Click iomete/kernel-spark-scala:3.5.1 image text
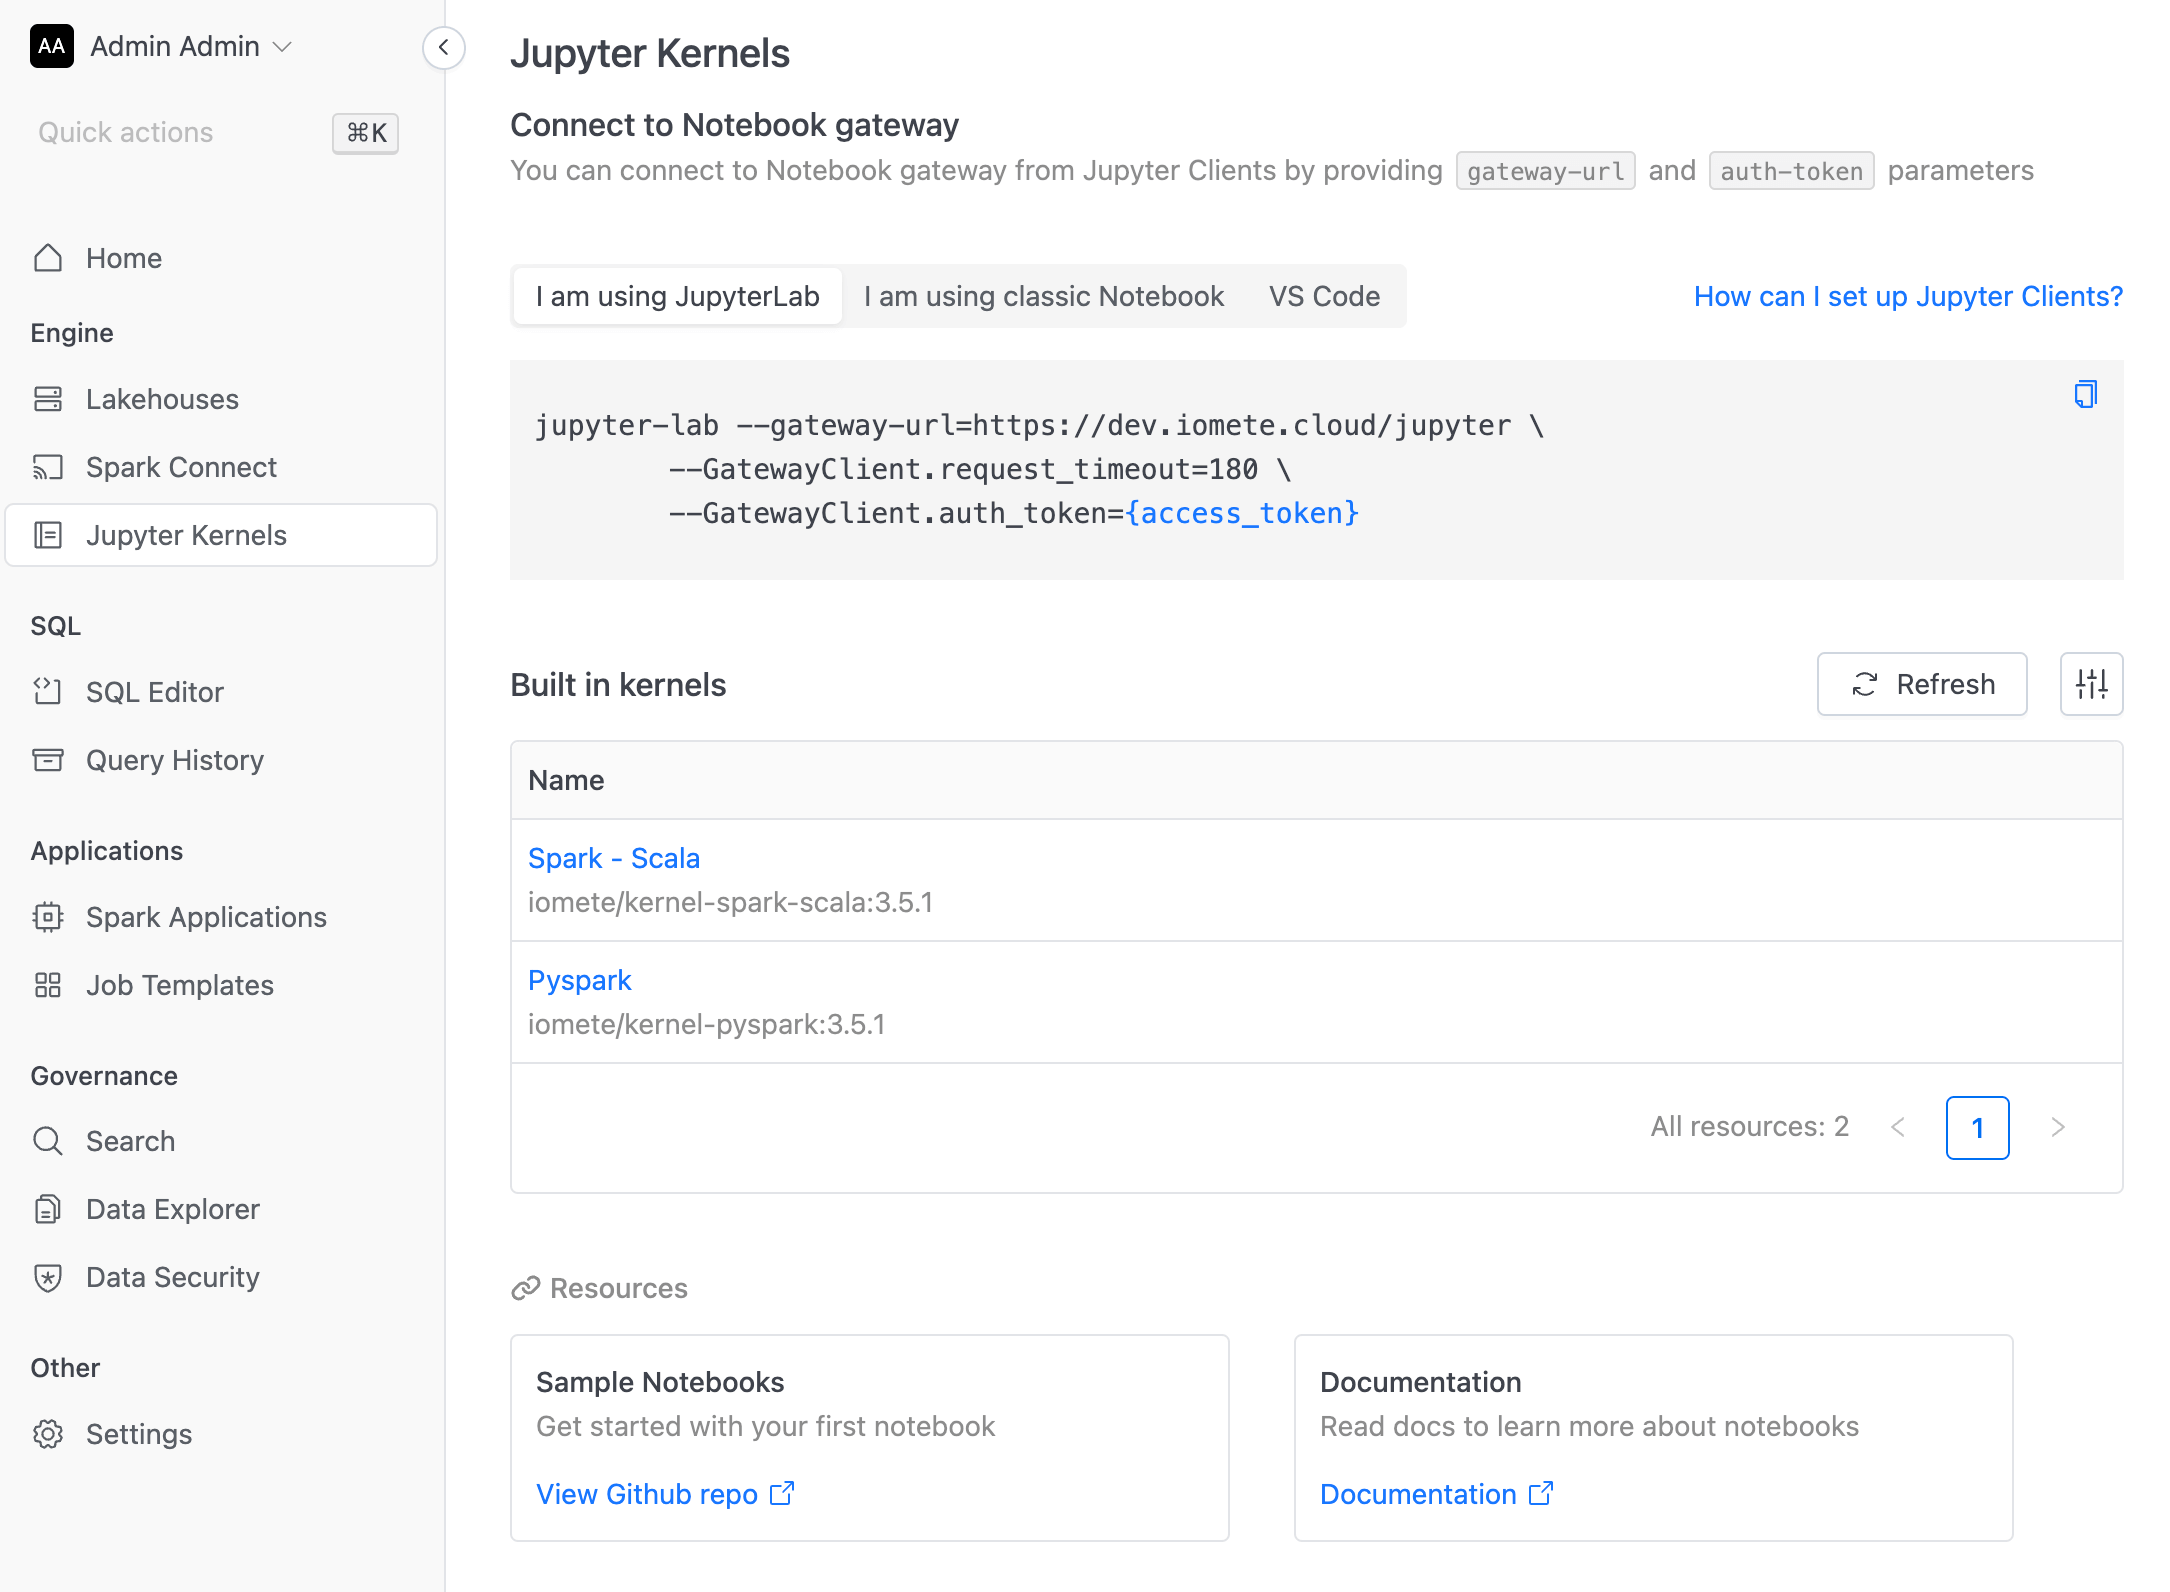 tap(730, 902)
